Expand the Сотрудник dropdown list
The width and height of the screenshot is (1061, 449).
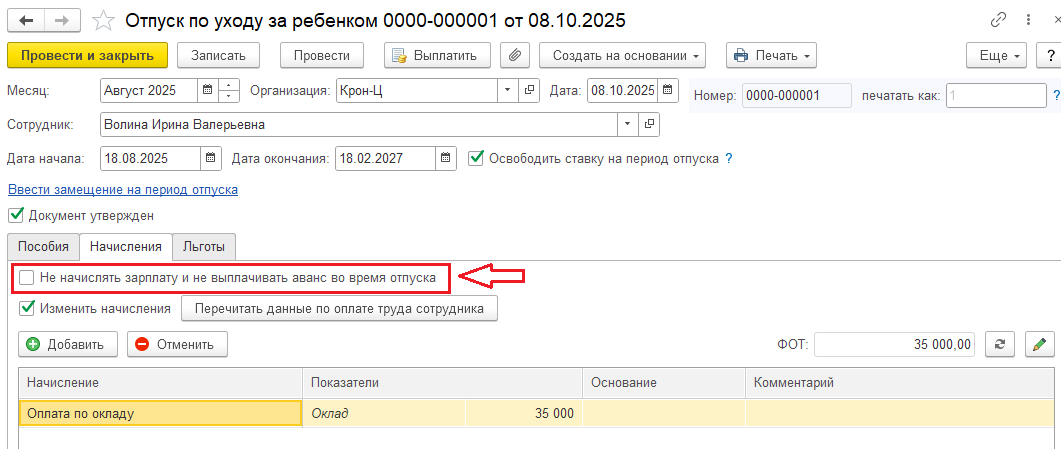(x=628, y=124)
